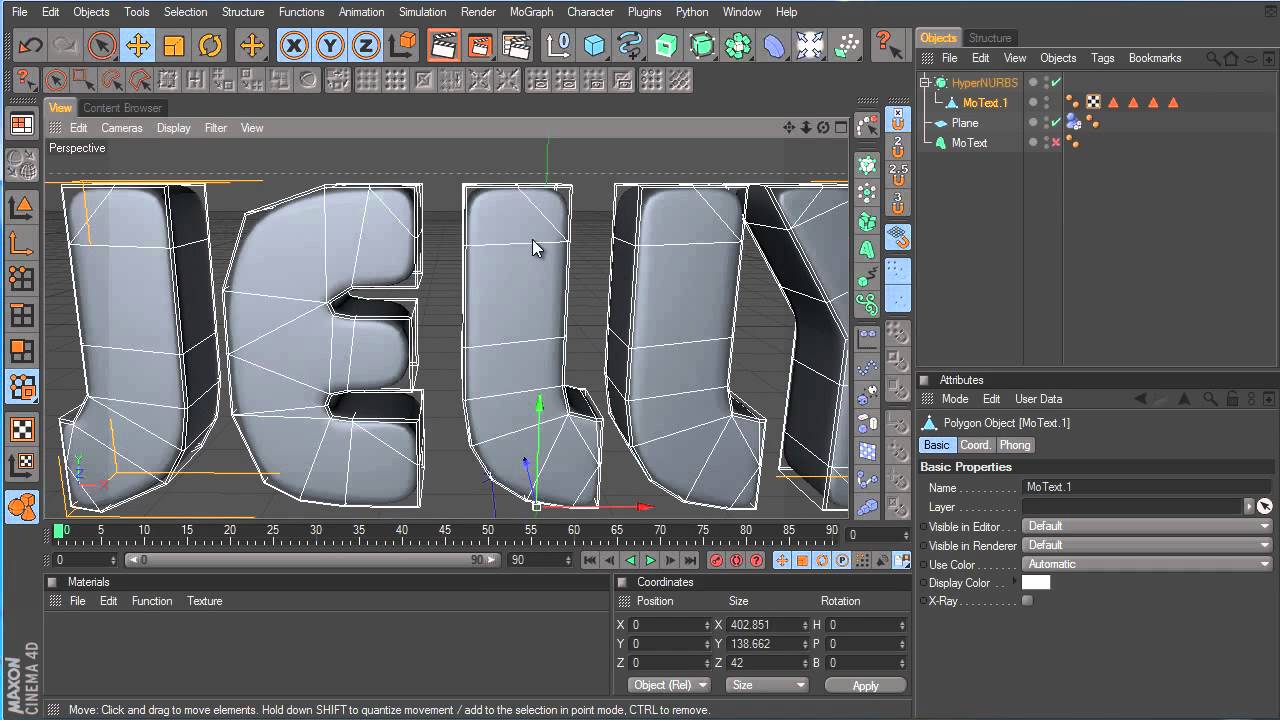The image size is (1280, 720).
Task: Select the texture mode checkerboard icon
Action: tap(22, 429)
